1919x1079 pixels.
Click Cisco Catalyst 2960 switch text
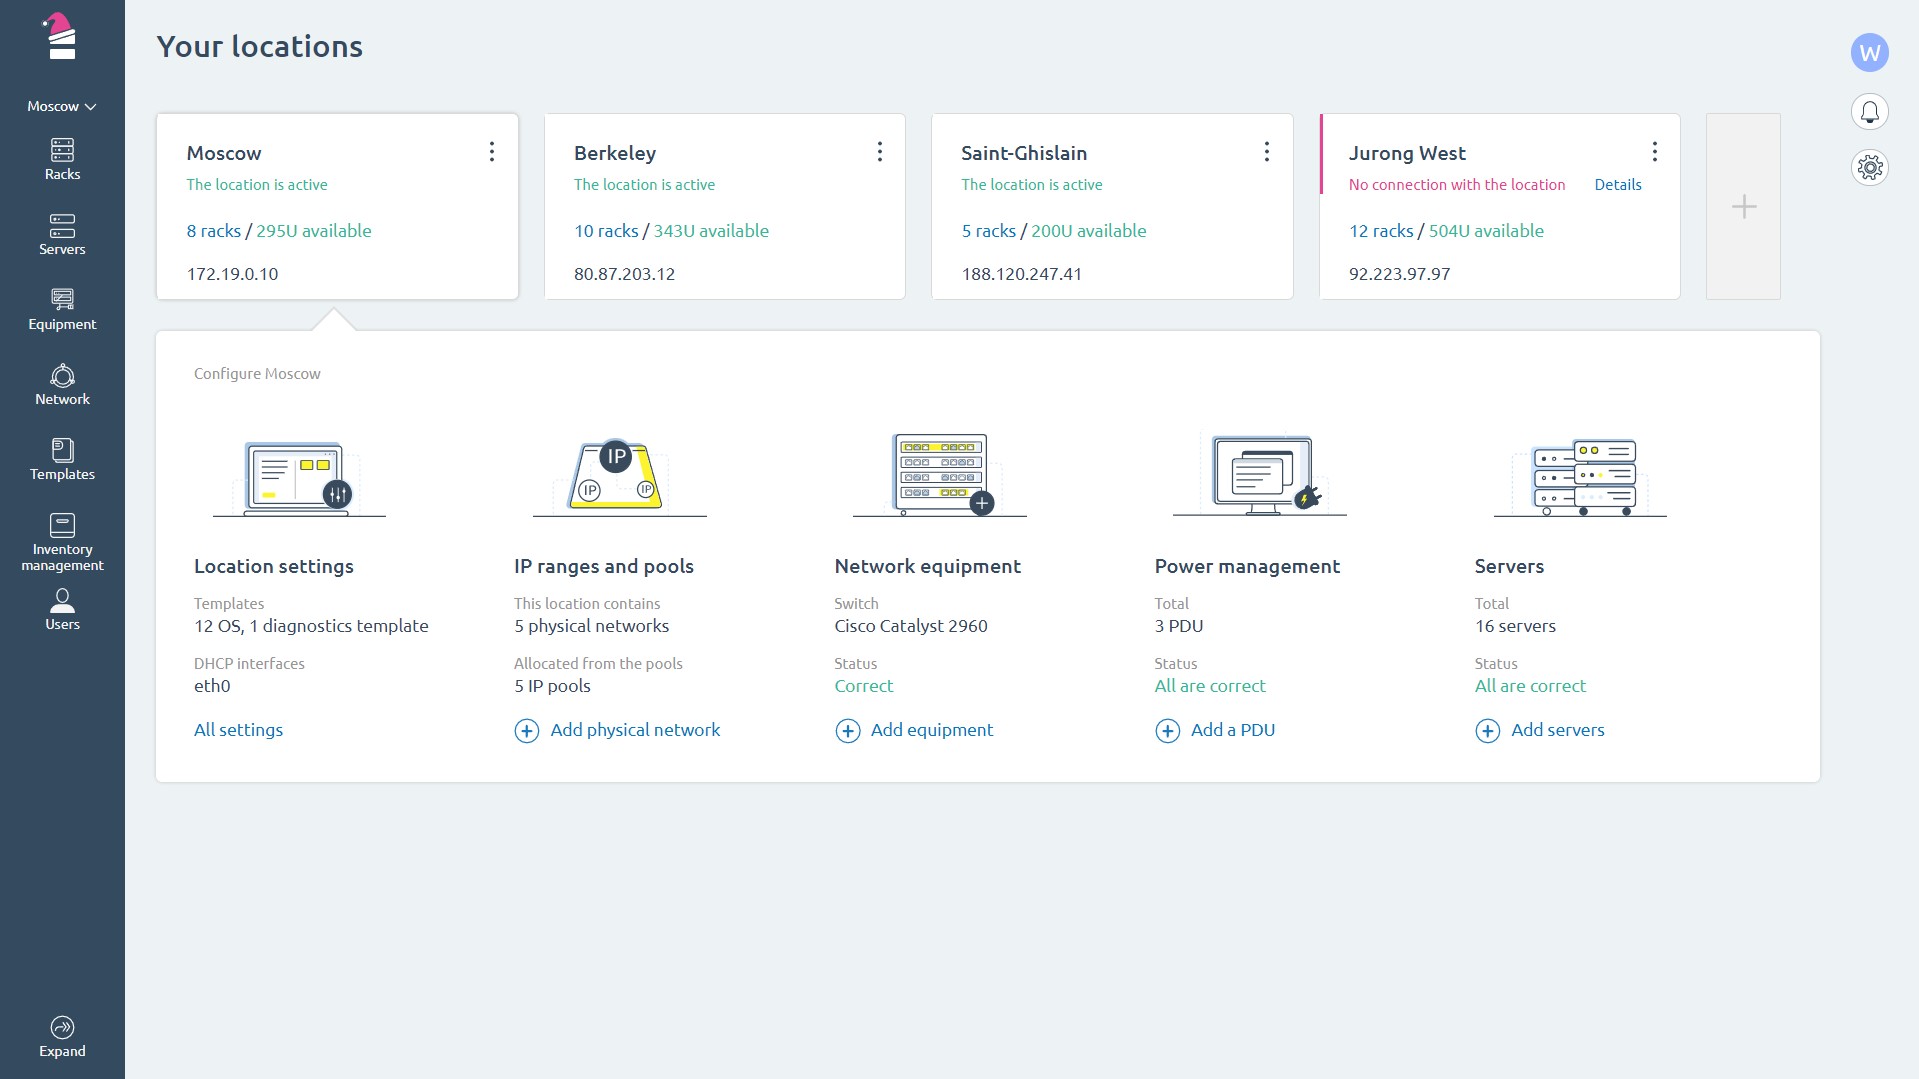(911, 626)
